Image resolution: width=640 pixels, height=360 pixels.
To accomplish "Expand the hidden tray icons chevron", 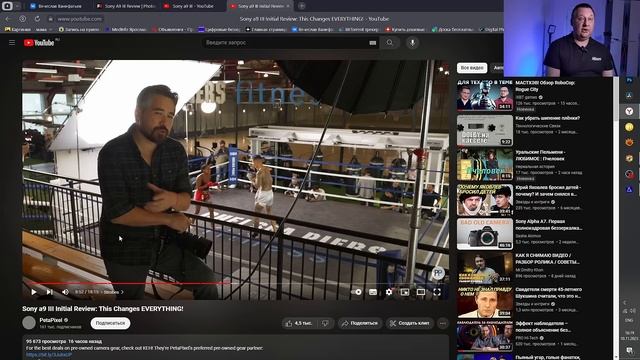I will click(625, 302).
